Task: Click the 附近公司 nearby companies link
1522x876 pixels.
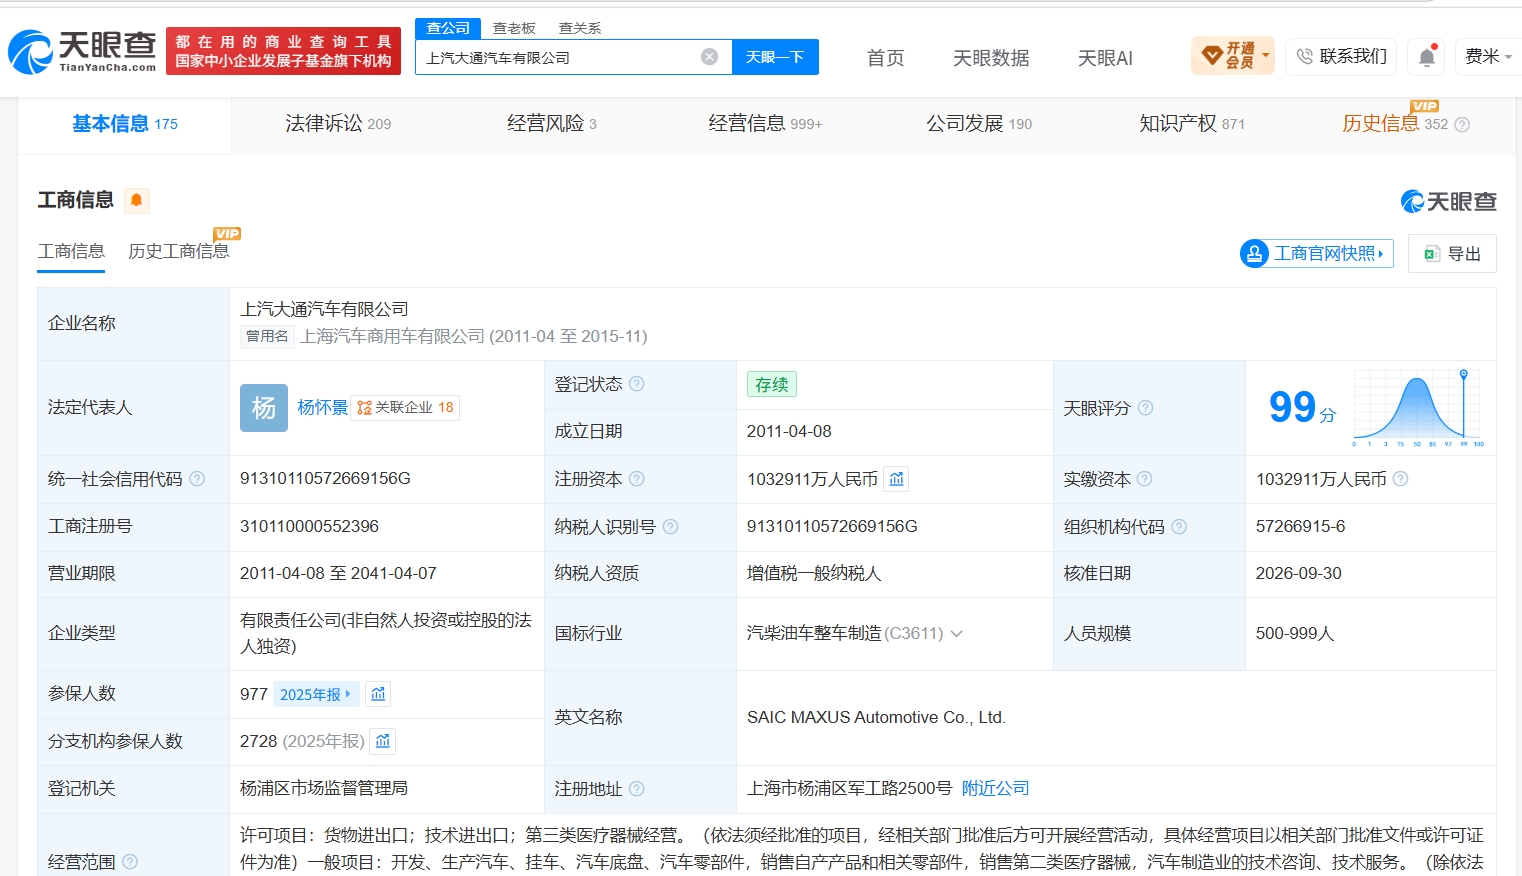Action: [x=995, y=789]
